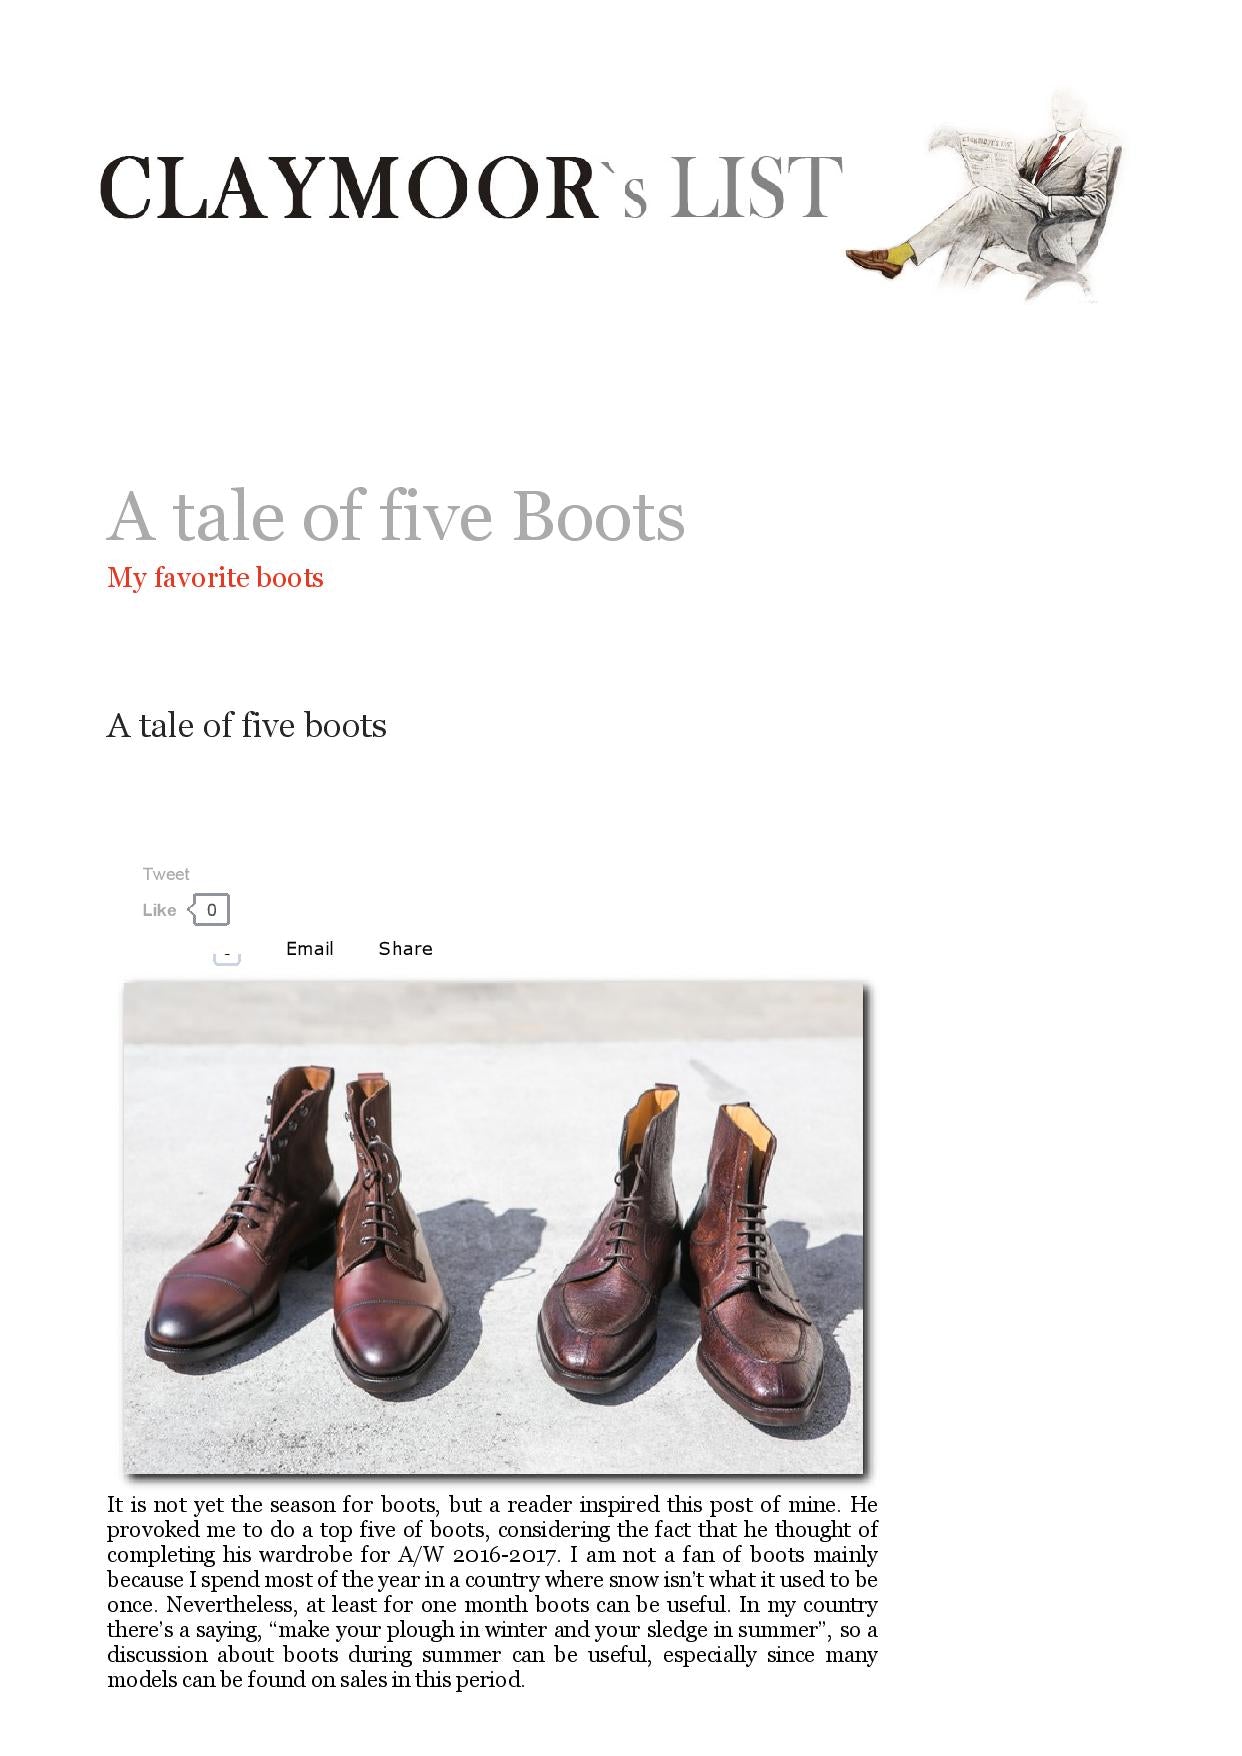Click the paragraph's first line about boots season
This screenshot has width=1242, height=1756.
(492, 1504)
